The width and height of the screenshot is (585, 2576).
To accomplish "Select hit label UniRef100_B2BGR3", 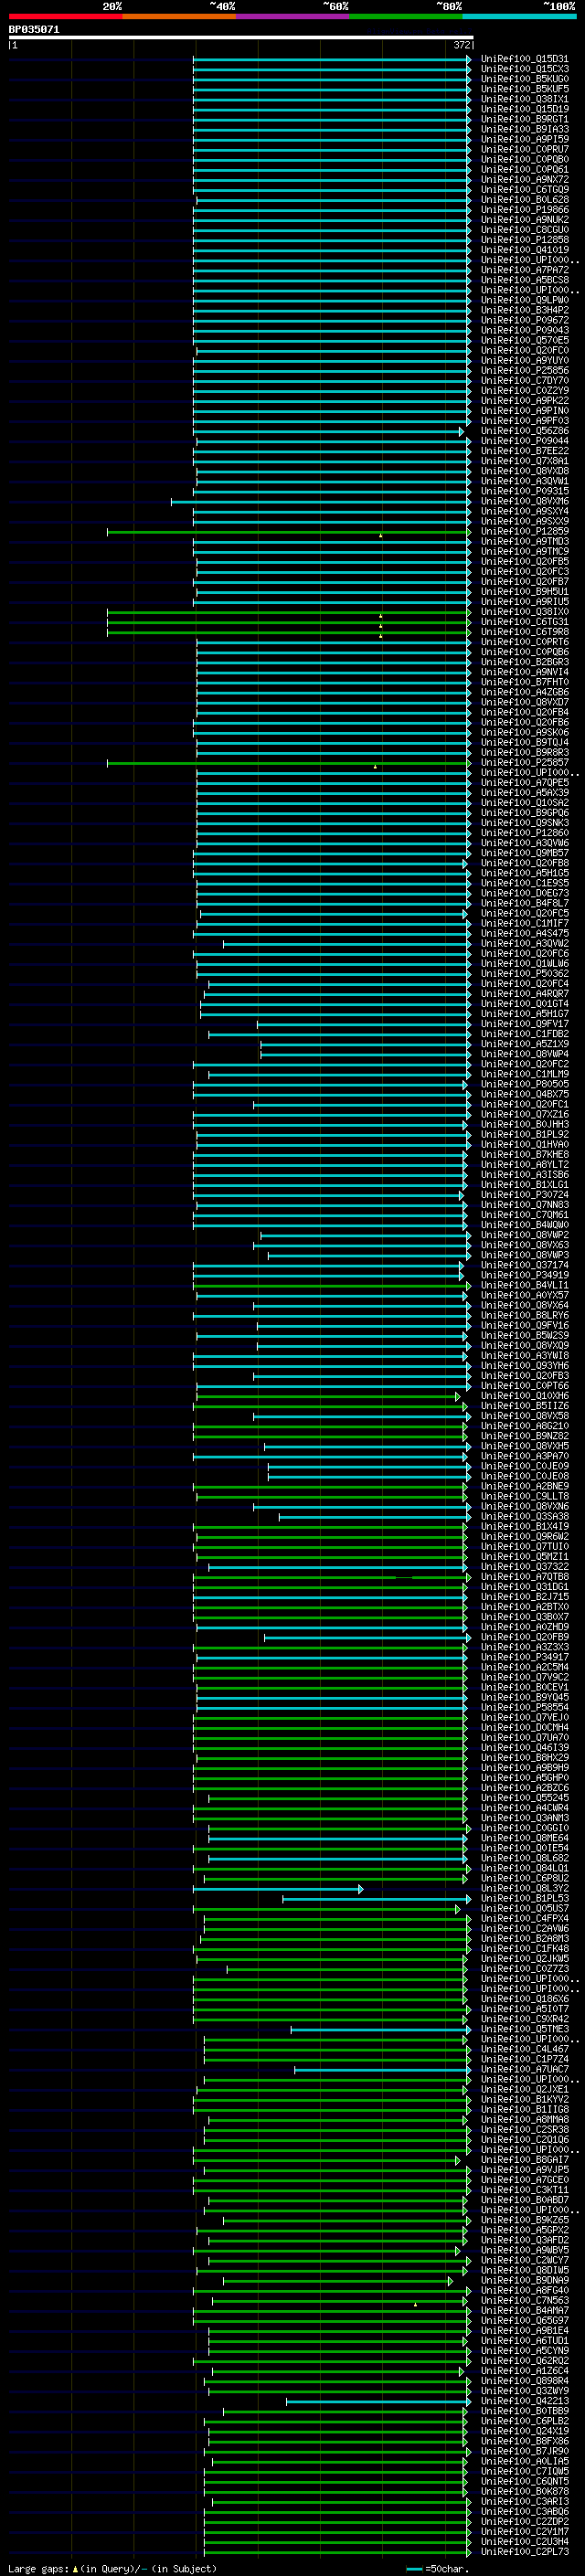I will coord(525,662).
